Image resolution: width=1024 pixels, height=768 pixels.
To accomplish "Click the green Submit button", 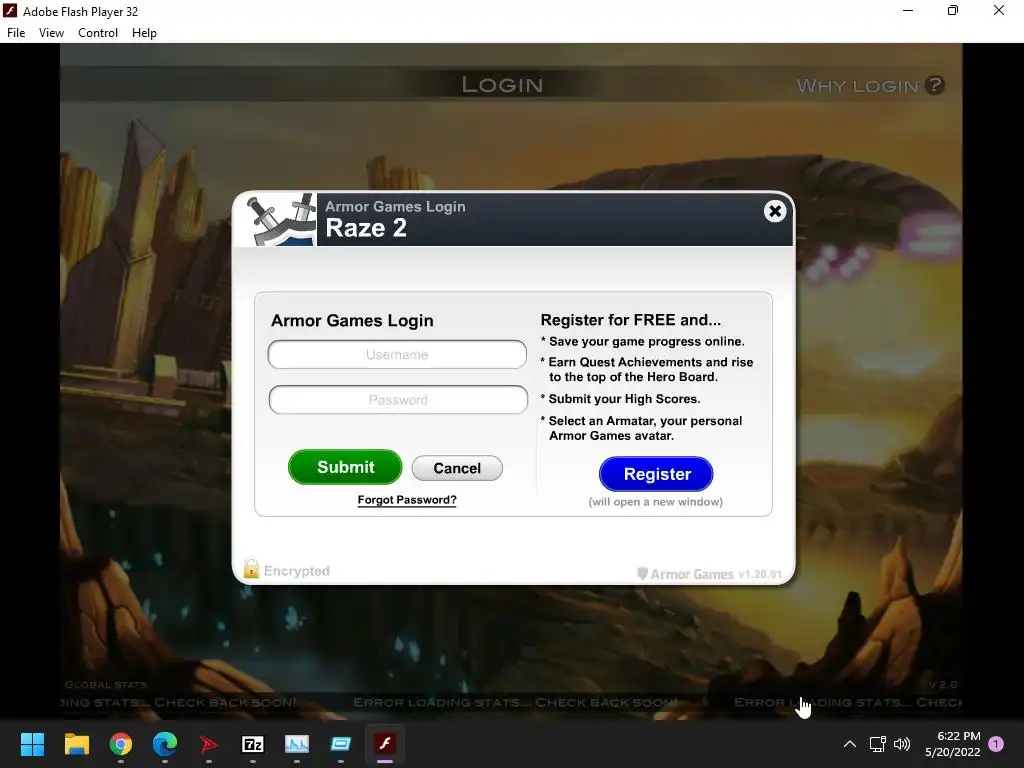I will (x=345, y=467).
